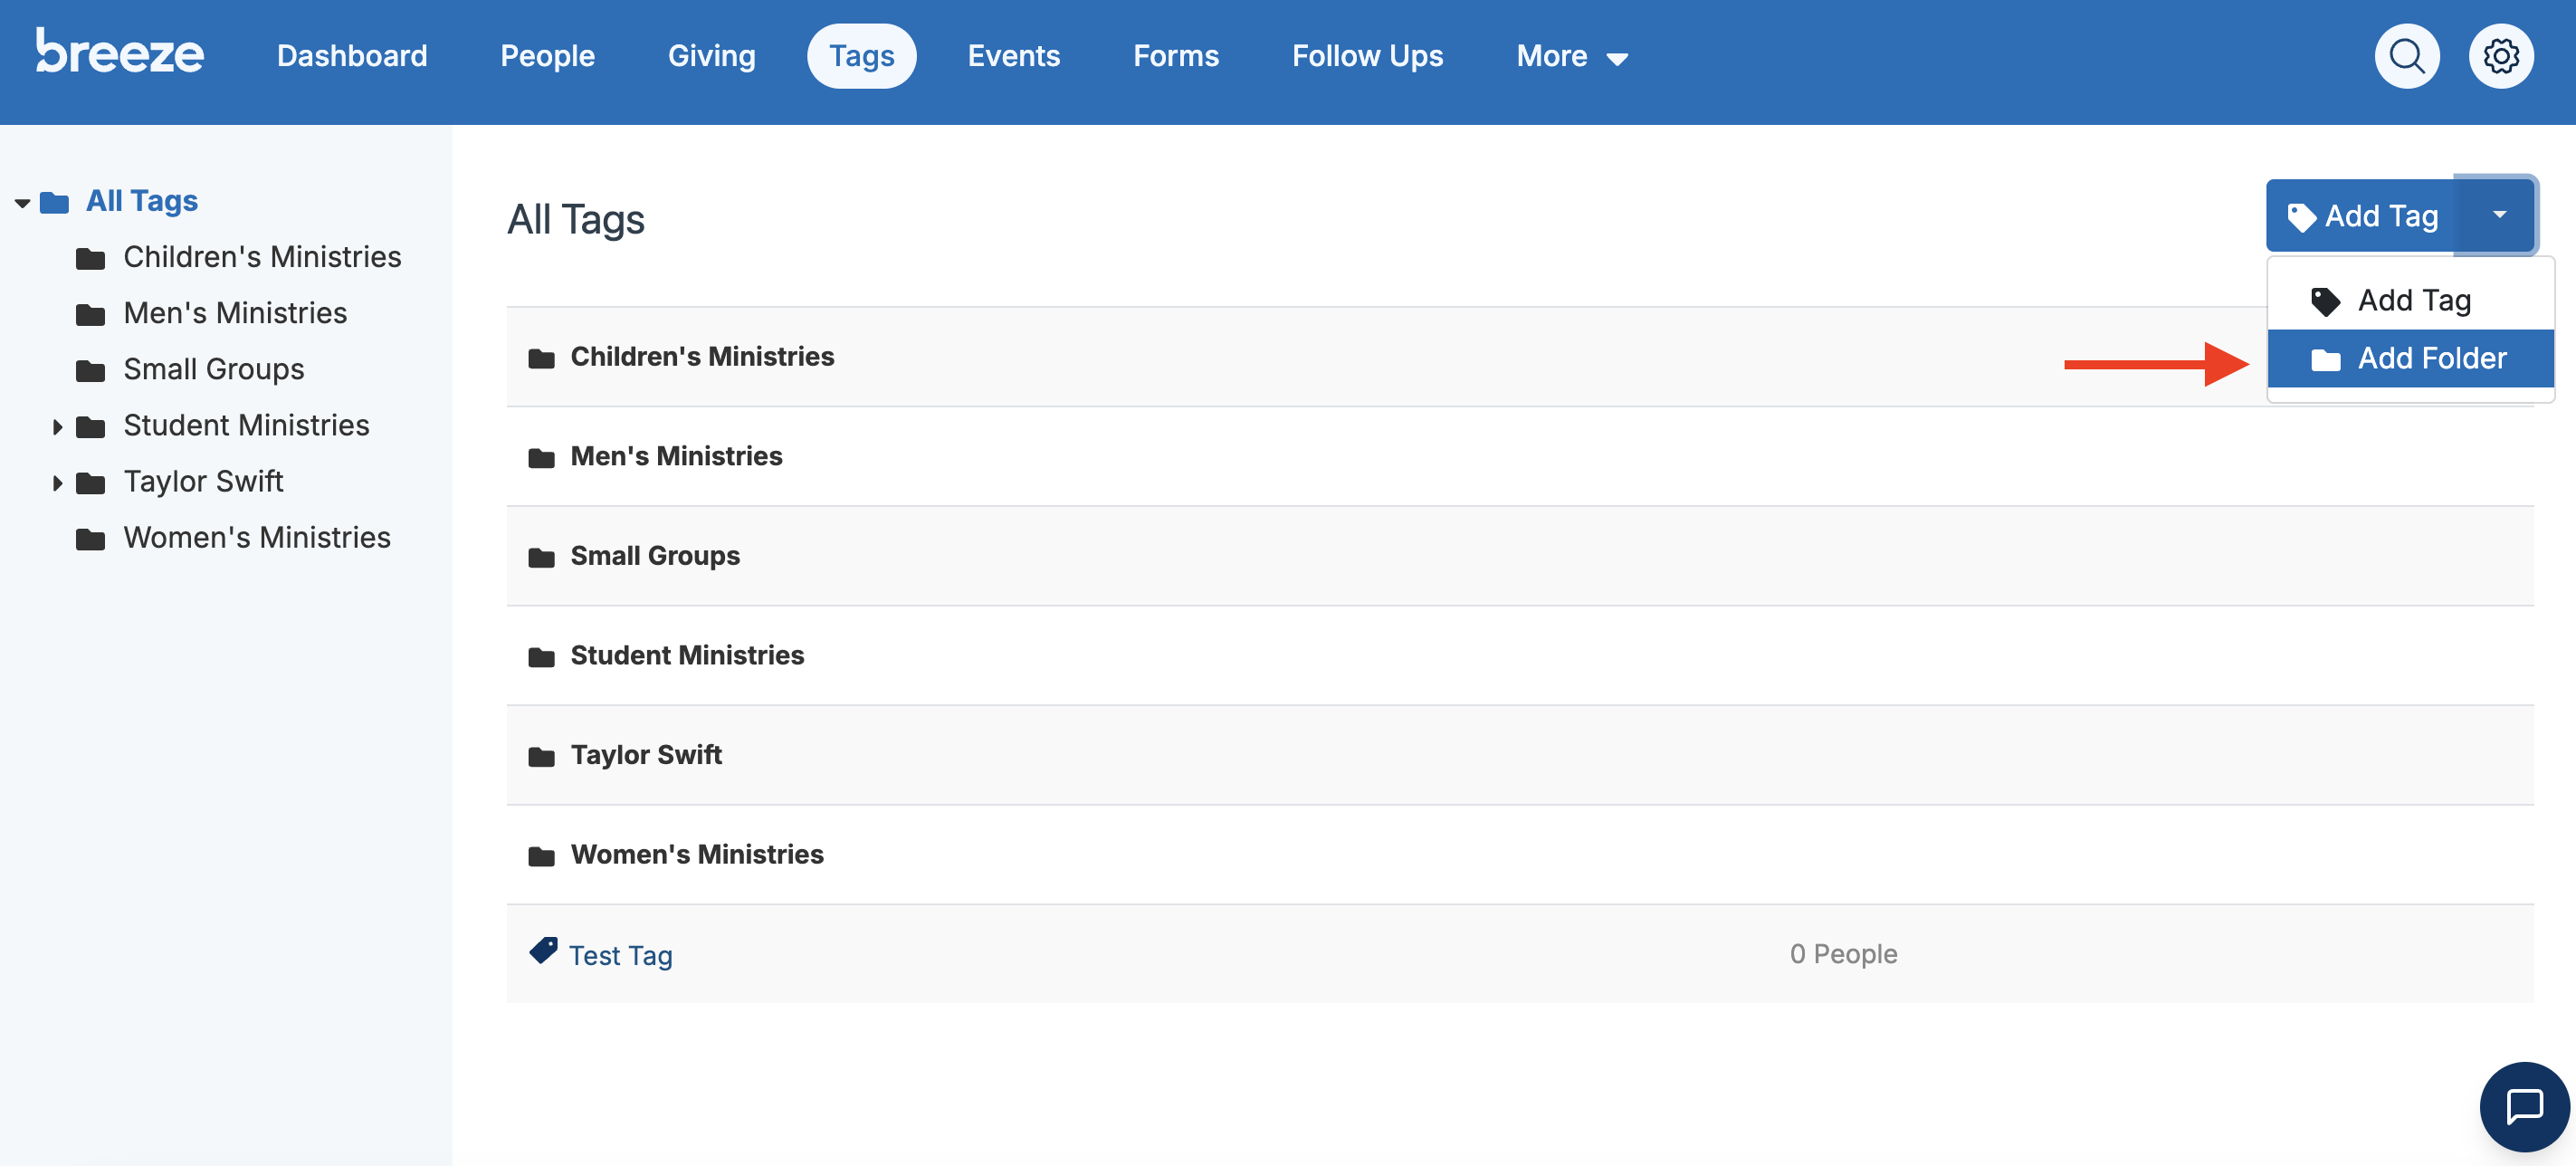Open the More navigation dropdown
This screenshot has width=2576, height=1166.
[1572, 56]
